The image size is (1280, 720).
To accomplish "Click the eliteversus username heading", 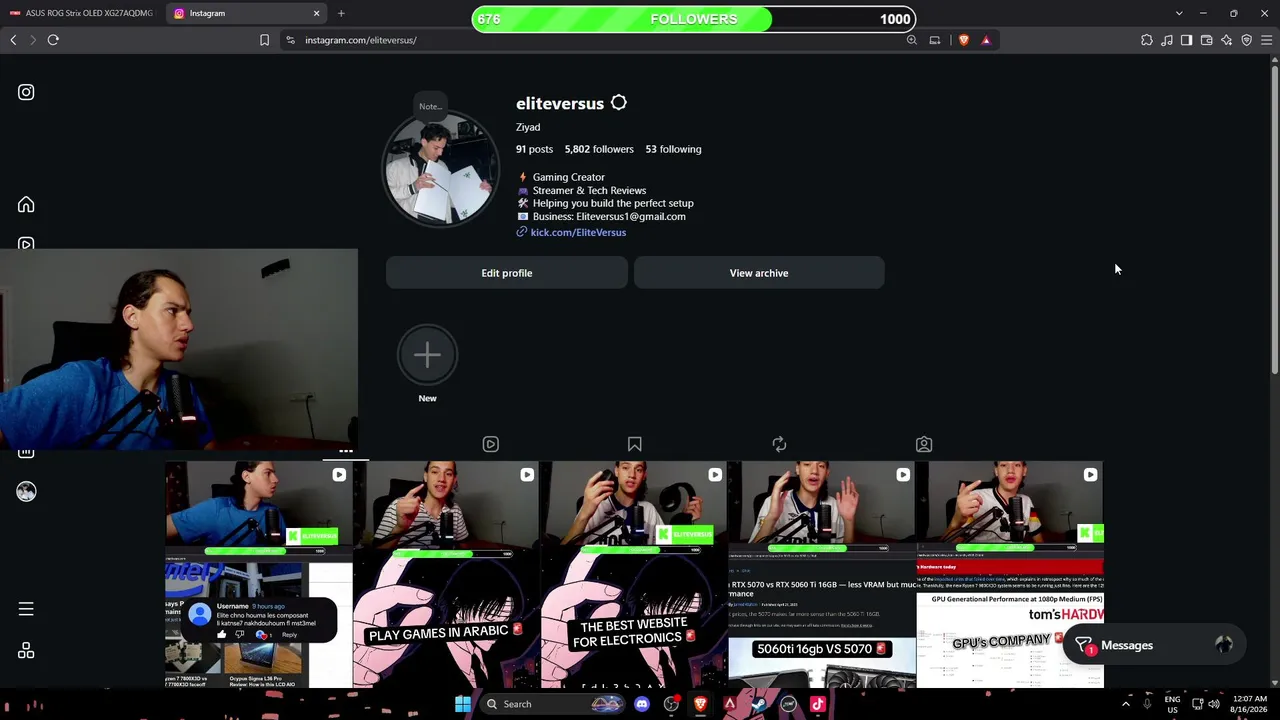I will coord(560,103).
